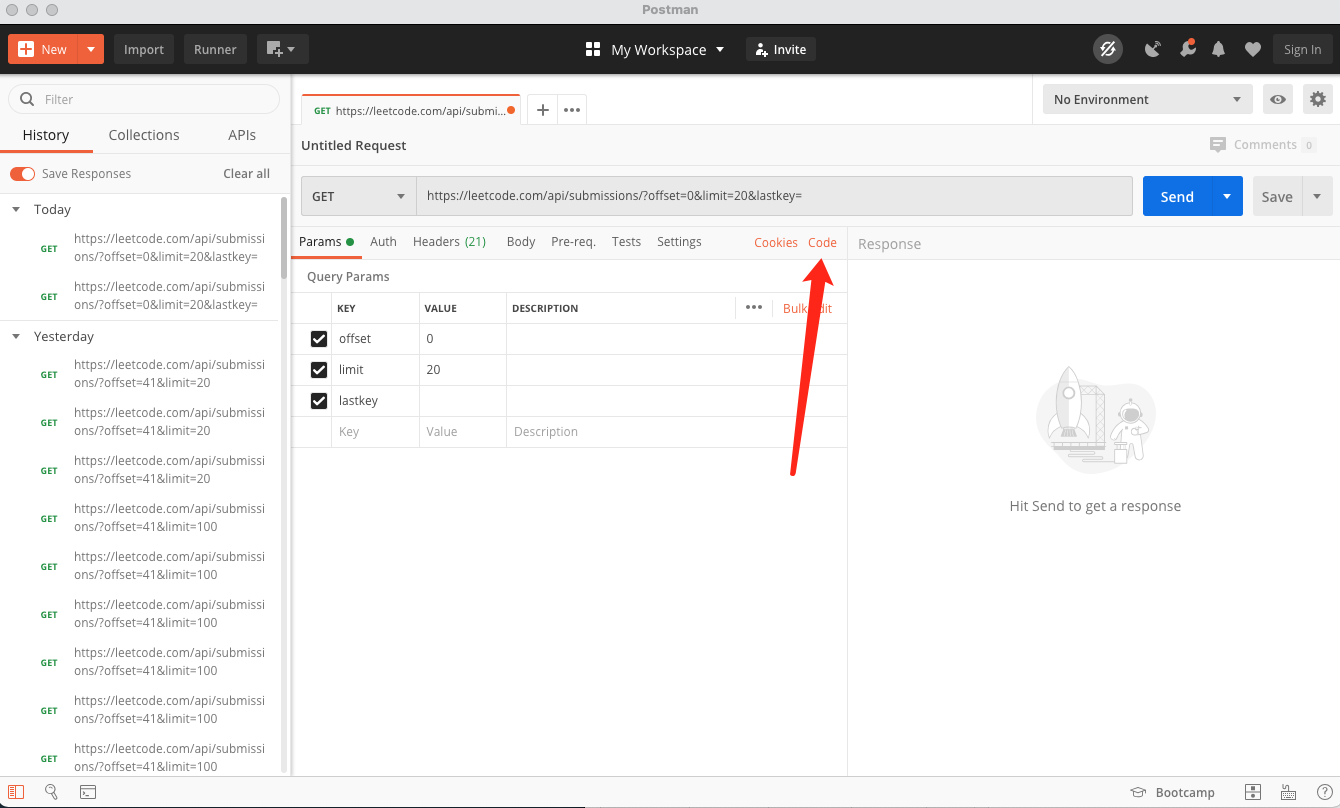The width and height of the screenshot is (1340, 808).
Task: Open Find and Replace magnifier in status bar
Action: tap(51, 792)
